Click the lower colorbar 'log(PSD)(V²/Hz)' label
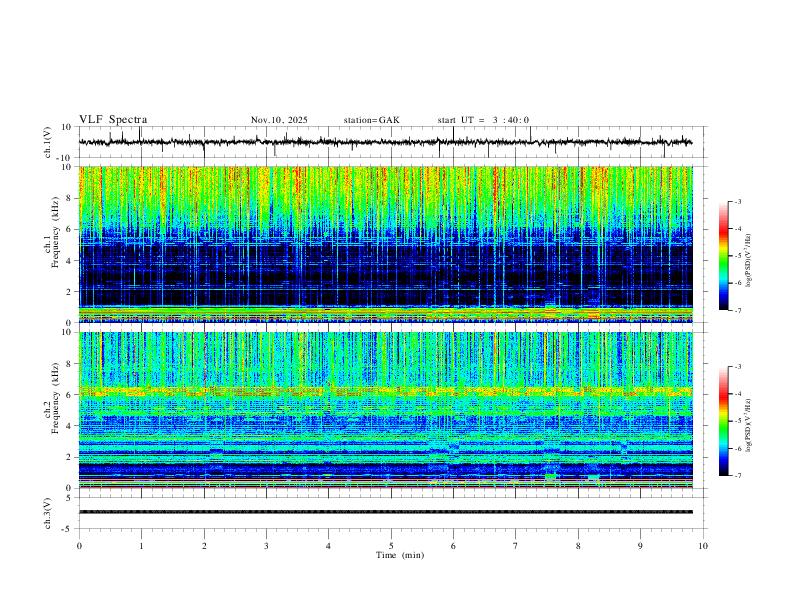792x612 pixels. pyautogui.click(x=749, y=426)
